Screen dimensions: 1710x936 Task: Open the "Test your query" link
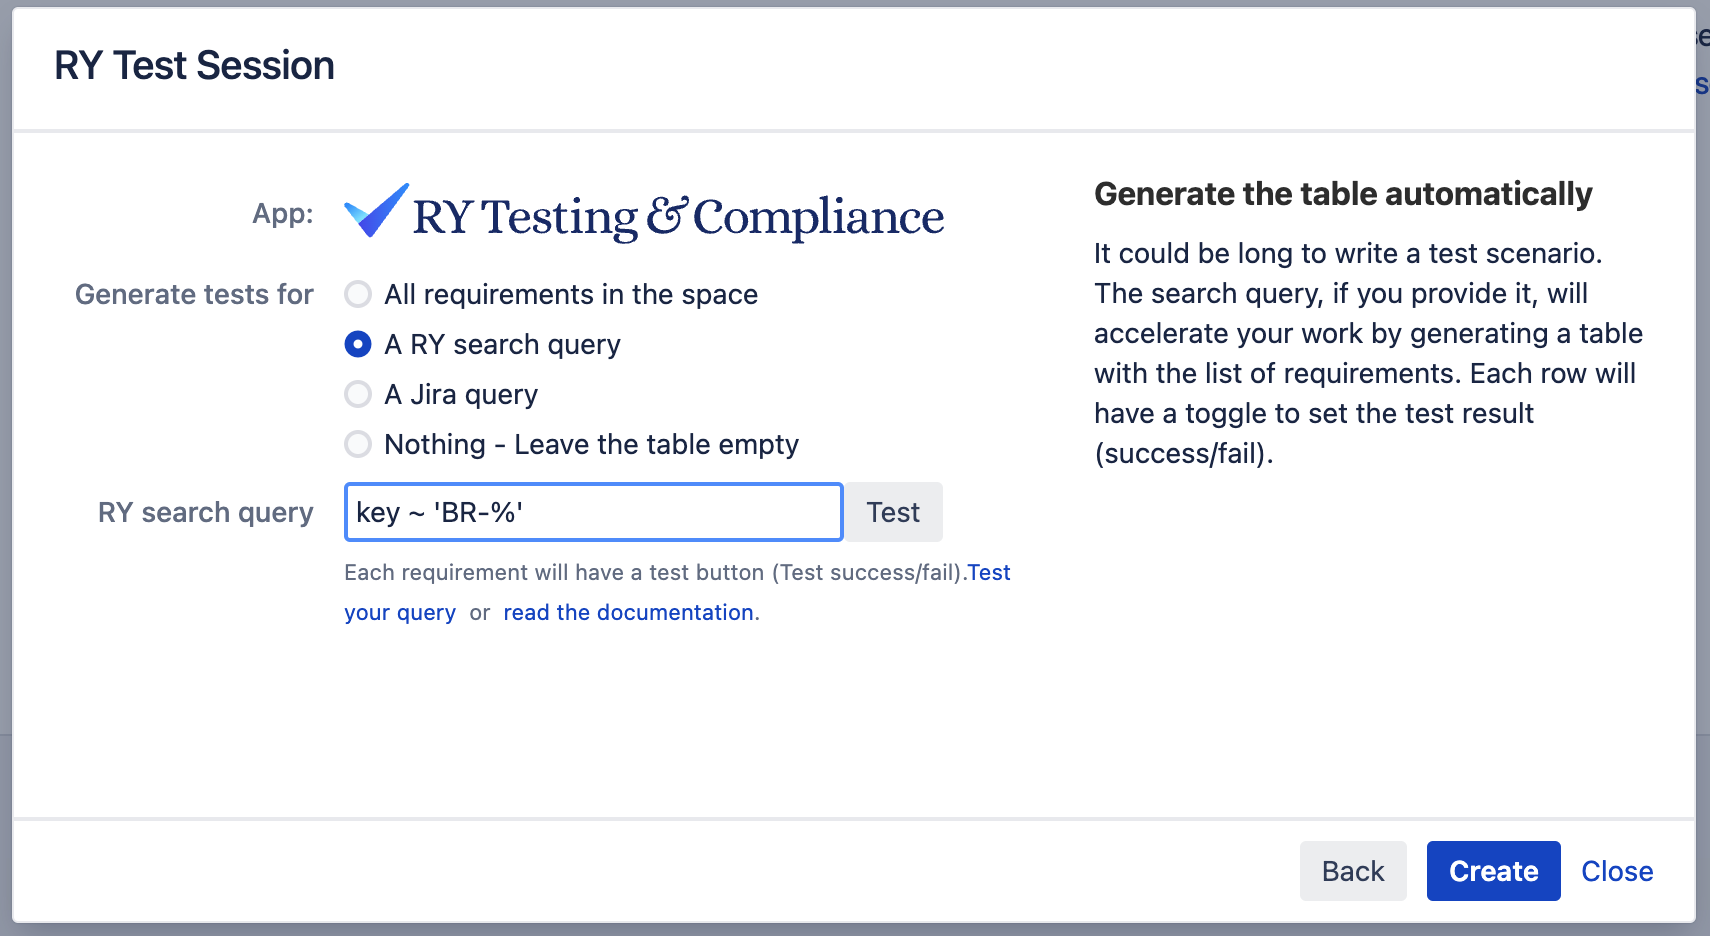pyautogui.click(x=400, y=611)
